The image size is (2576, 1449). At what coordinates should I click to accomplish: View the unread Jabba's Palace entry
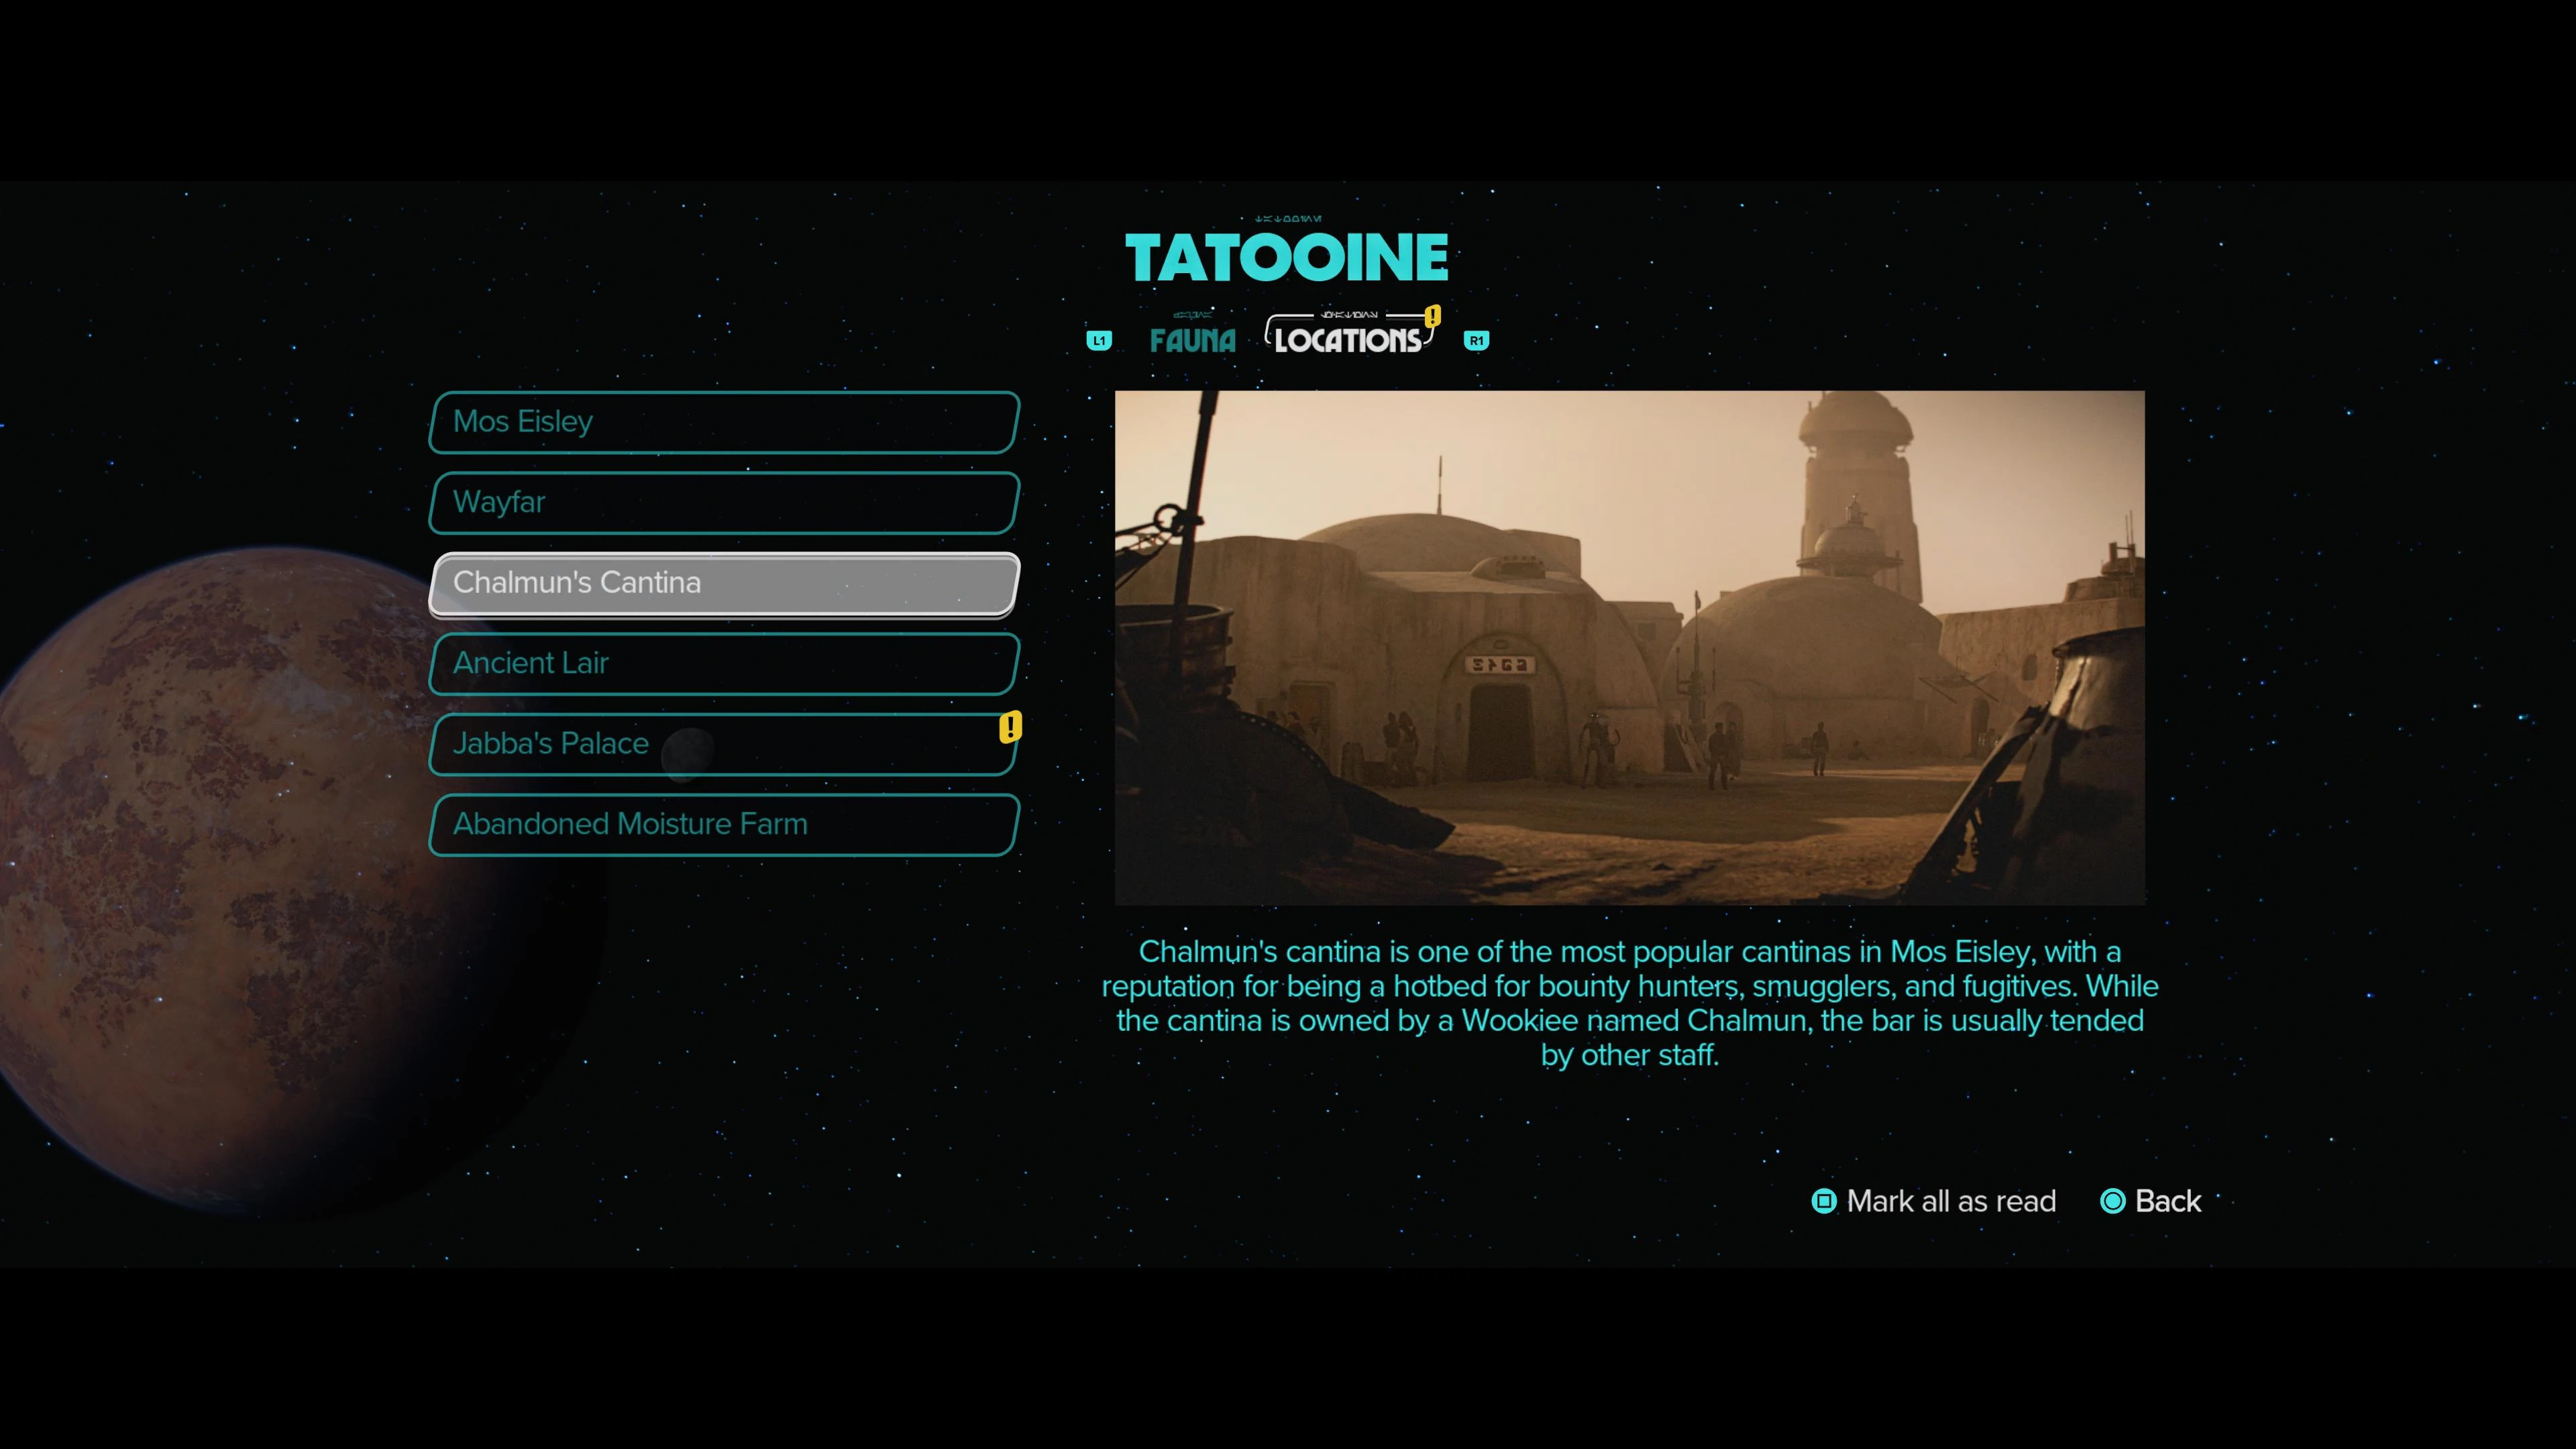coord(724,744)
